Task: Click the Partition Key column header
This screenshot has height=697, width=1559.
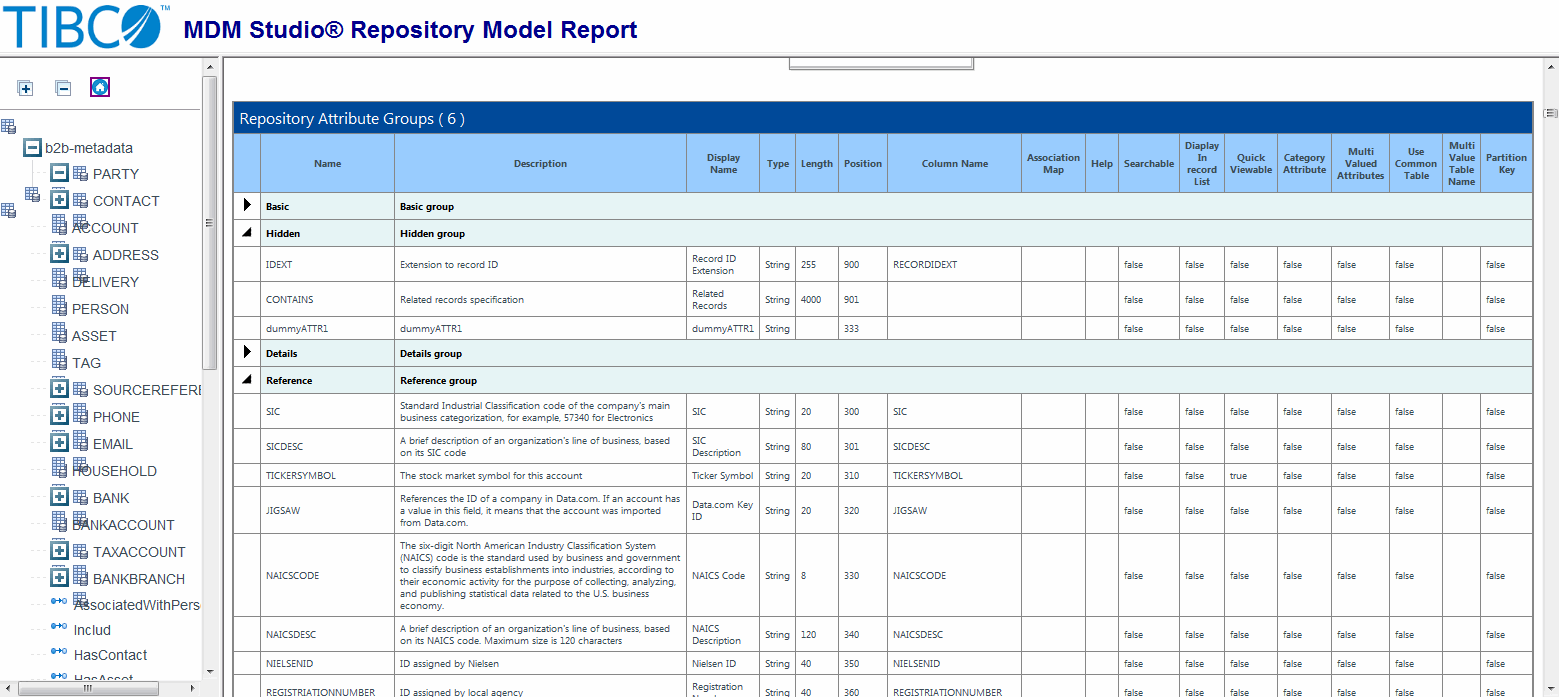Action: pos(1506,163)
